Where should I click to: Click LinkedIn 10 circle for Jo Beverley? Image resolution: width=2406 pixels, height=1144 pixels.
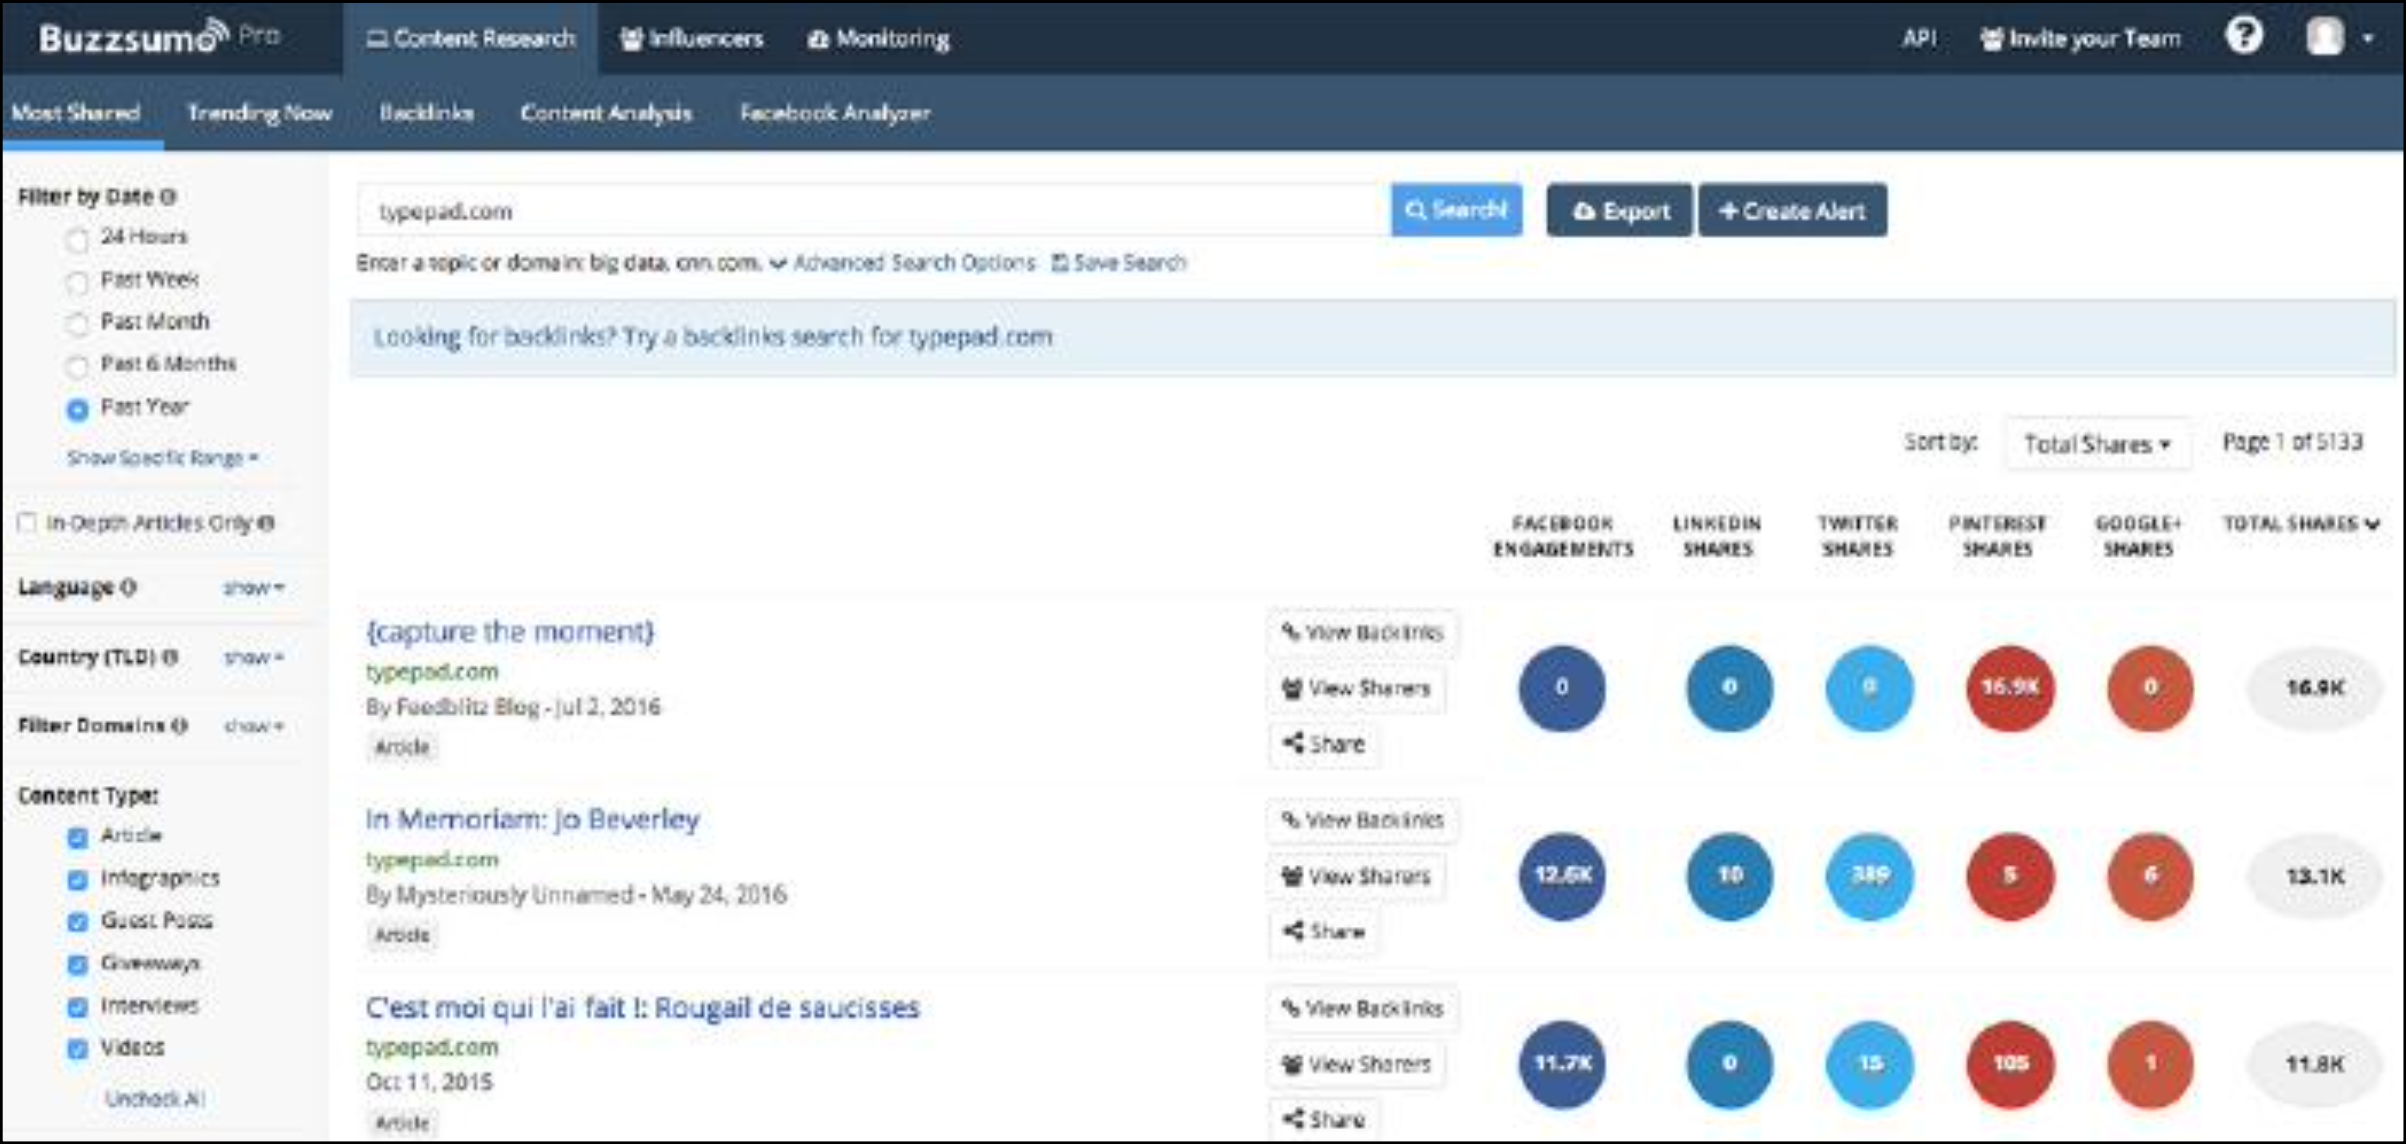pyautogui.click(x=1729, y=876)
